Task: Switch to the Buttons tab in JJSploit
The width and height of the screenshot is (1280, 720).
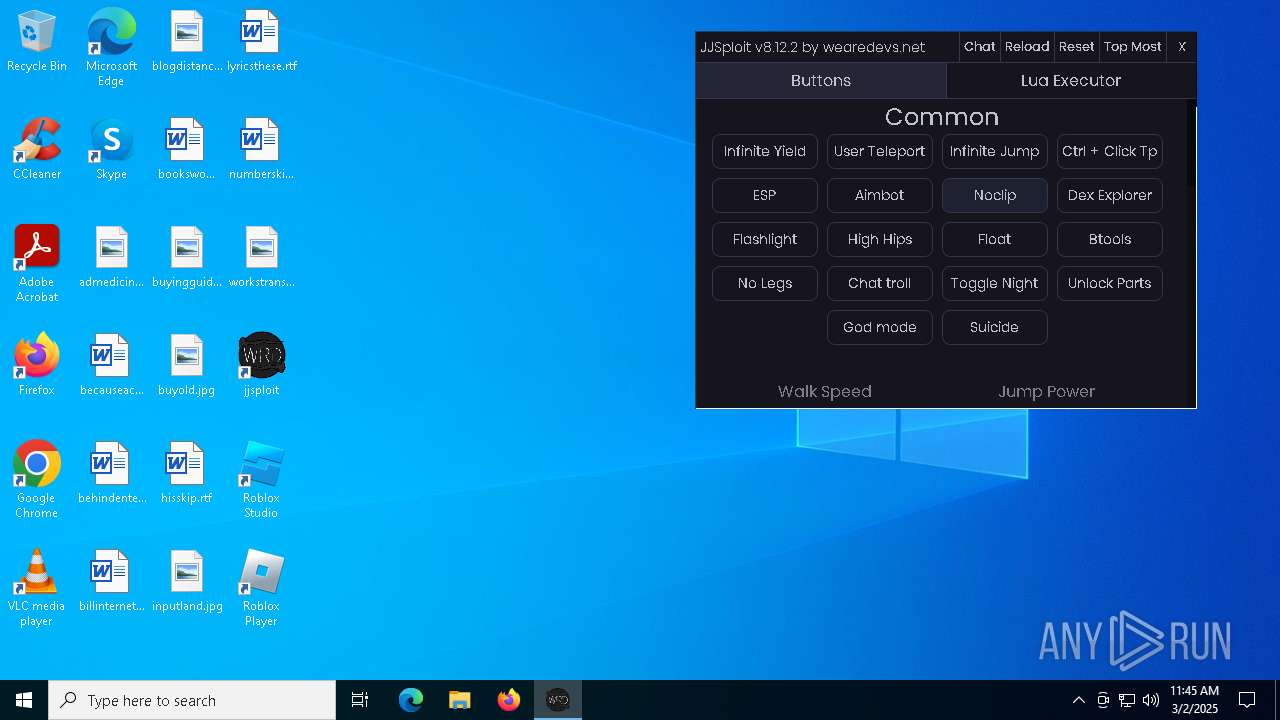Action: 821,81
